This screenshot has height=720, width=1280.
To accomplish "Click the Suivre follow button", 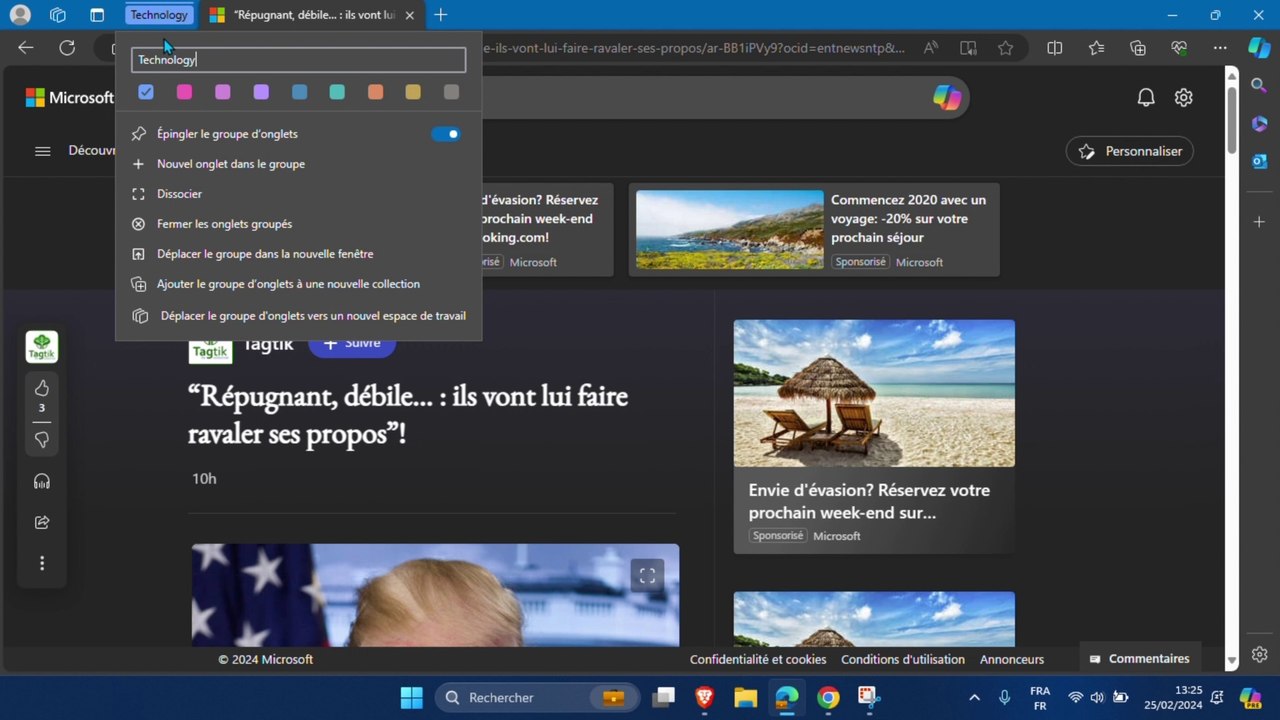I will [352, 343].
